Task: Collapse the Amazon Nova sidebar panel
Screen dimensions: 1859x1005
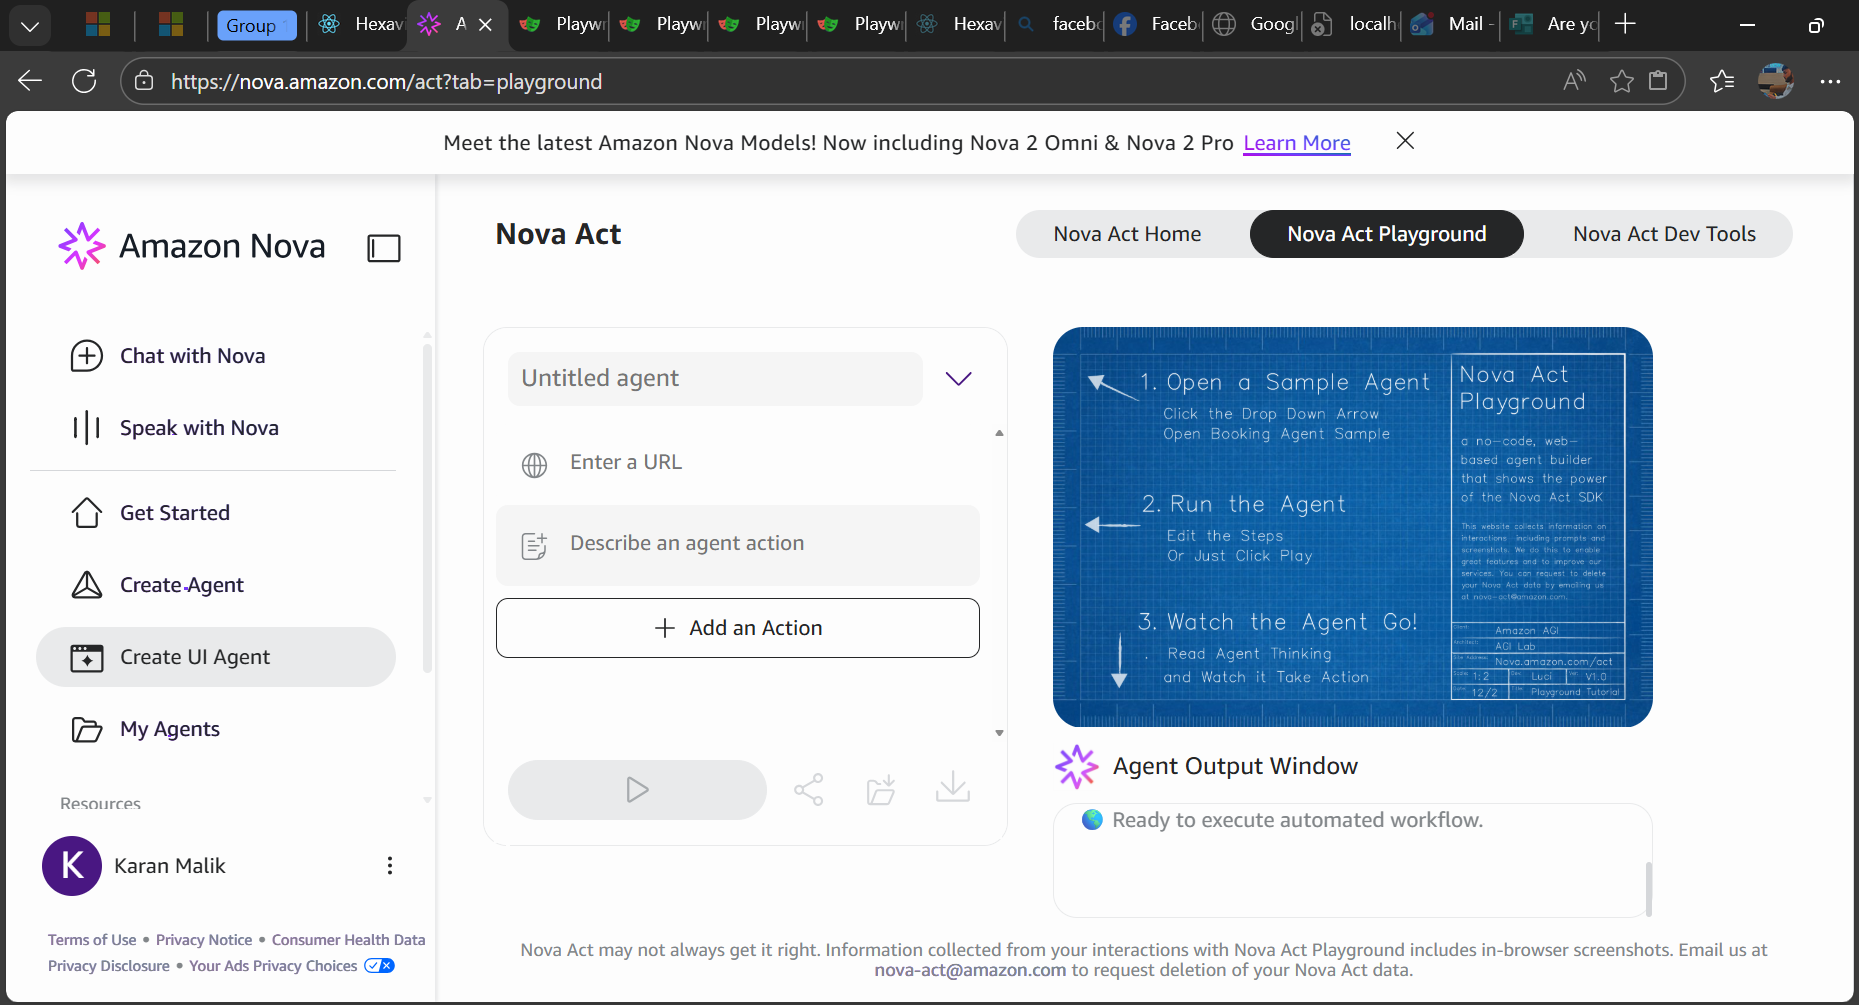Action: coord(384,248)
